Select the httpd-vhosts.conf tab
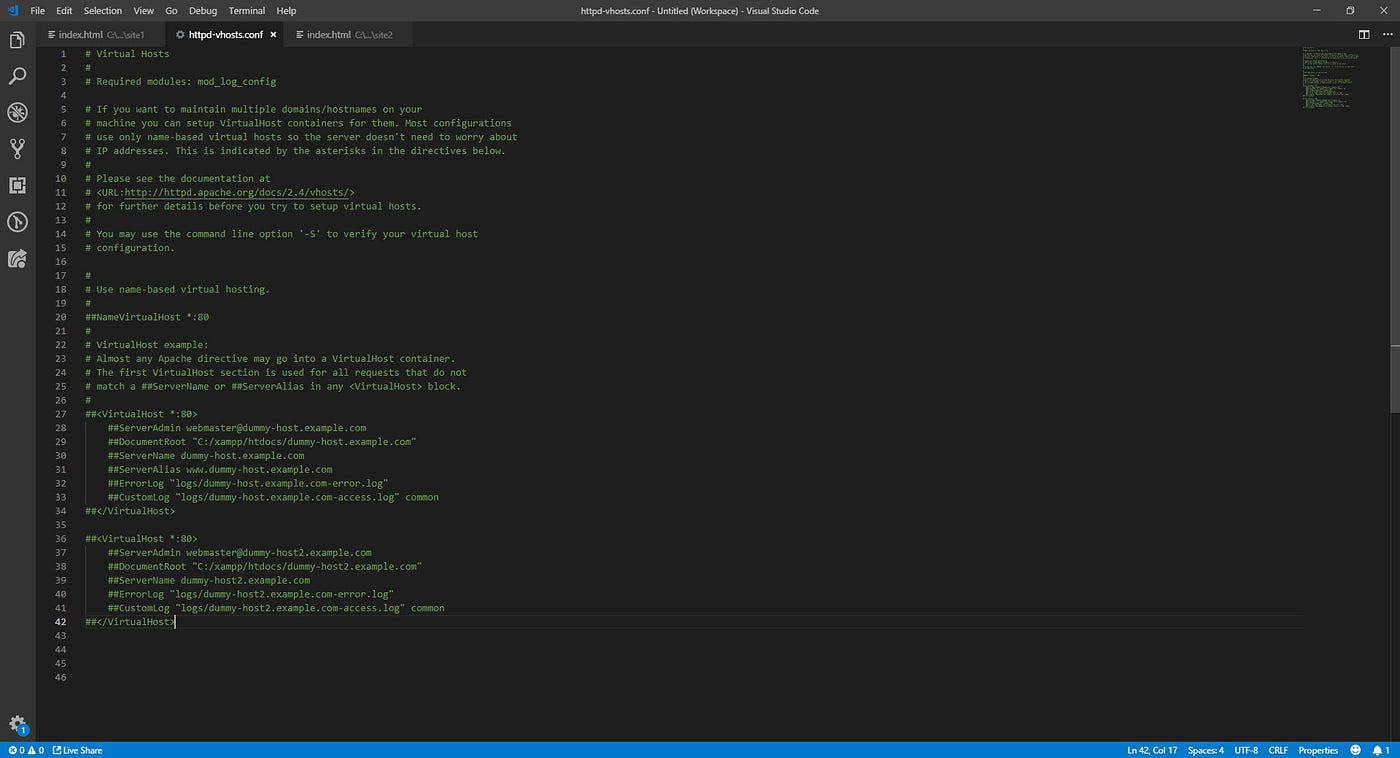Viewport: 1400px width, 758px height. pyautogui.click(x=224, y=34)
